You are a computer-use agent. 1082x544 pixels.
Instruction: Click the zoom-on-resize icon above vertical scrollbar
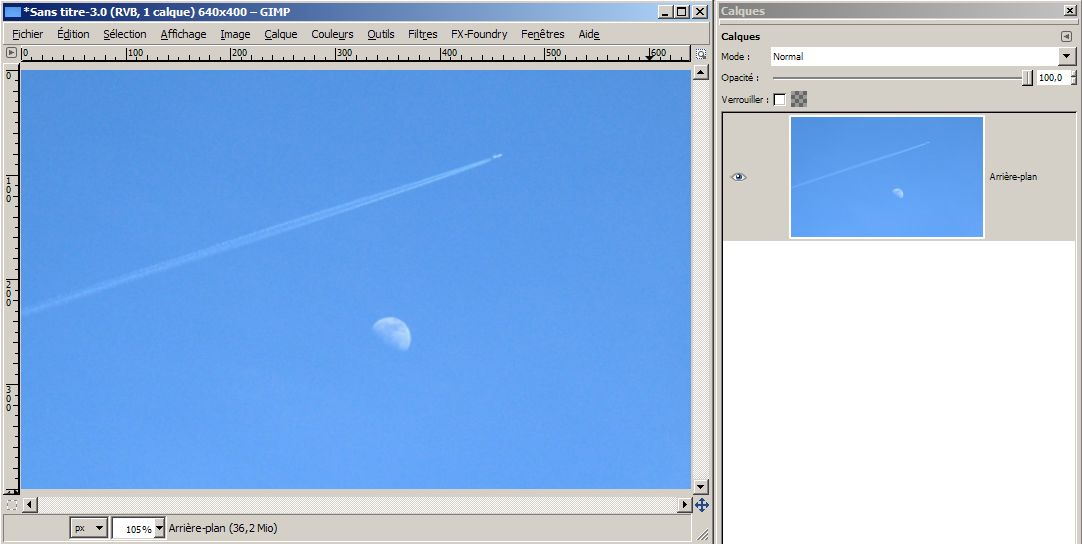(701, 52)
